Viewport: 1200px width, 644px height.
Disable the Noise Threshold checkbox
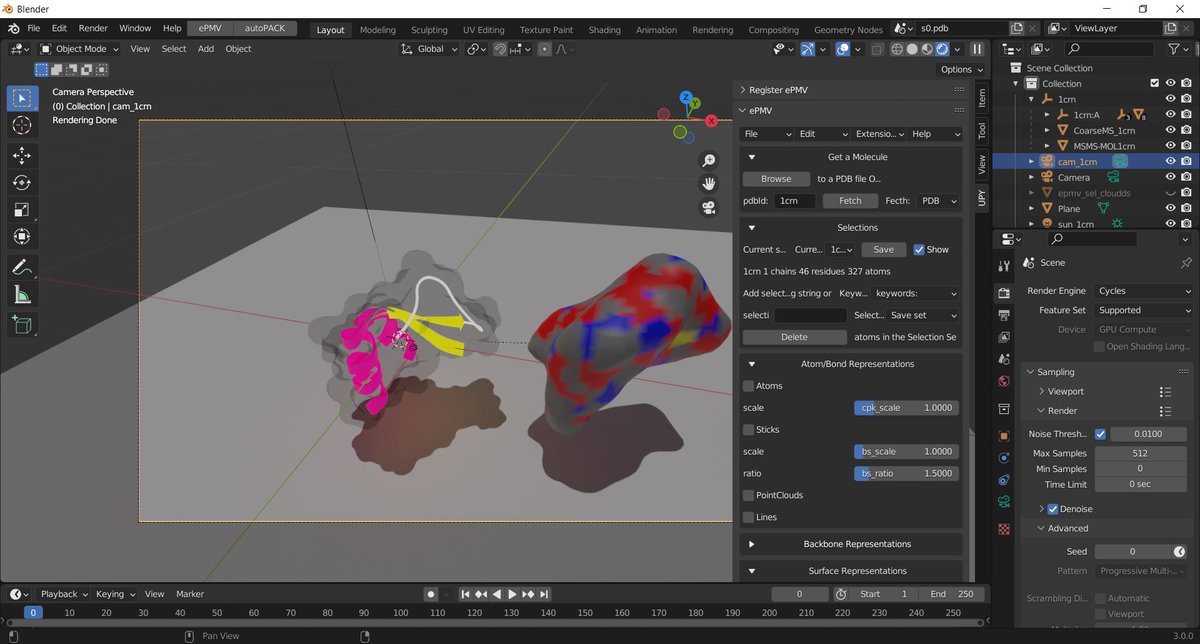point(1100,434)
